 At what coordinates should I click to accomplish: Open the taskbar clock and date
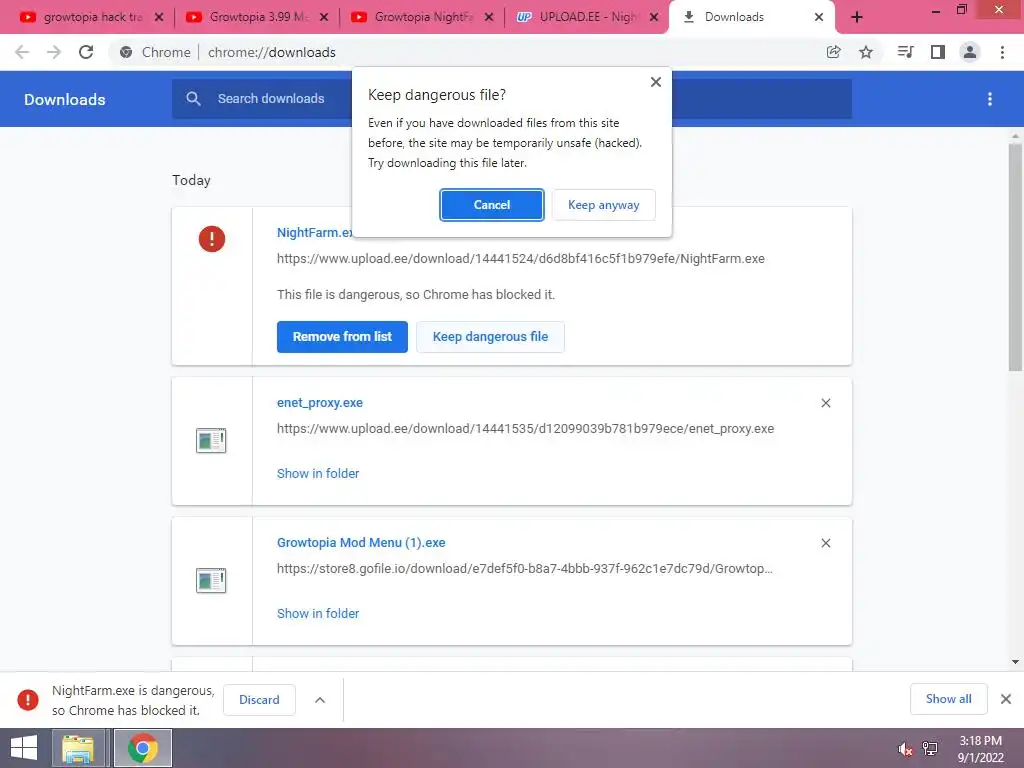coord(980,749)
